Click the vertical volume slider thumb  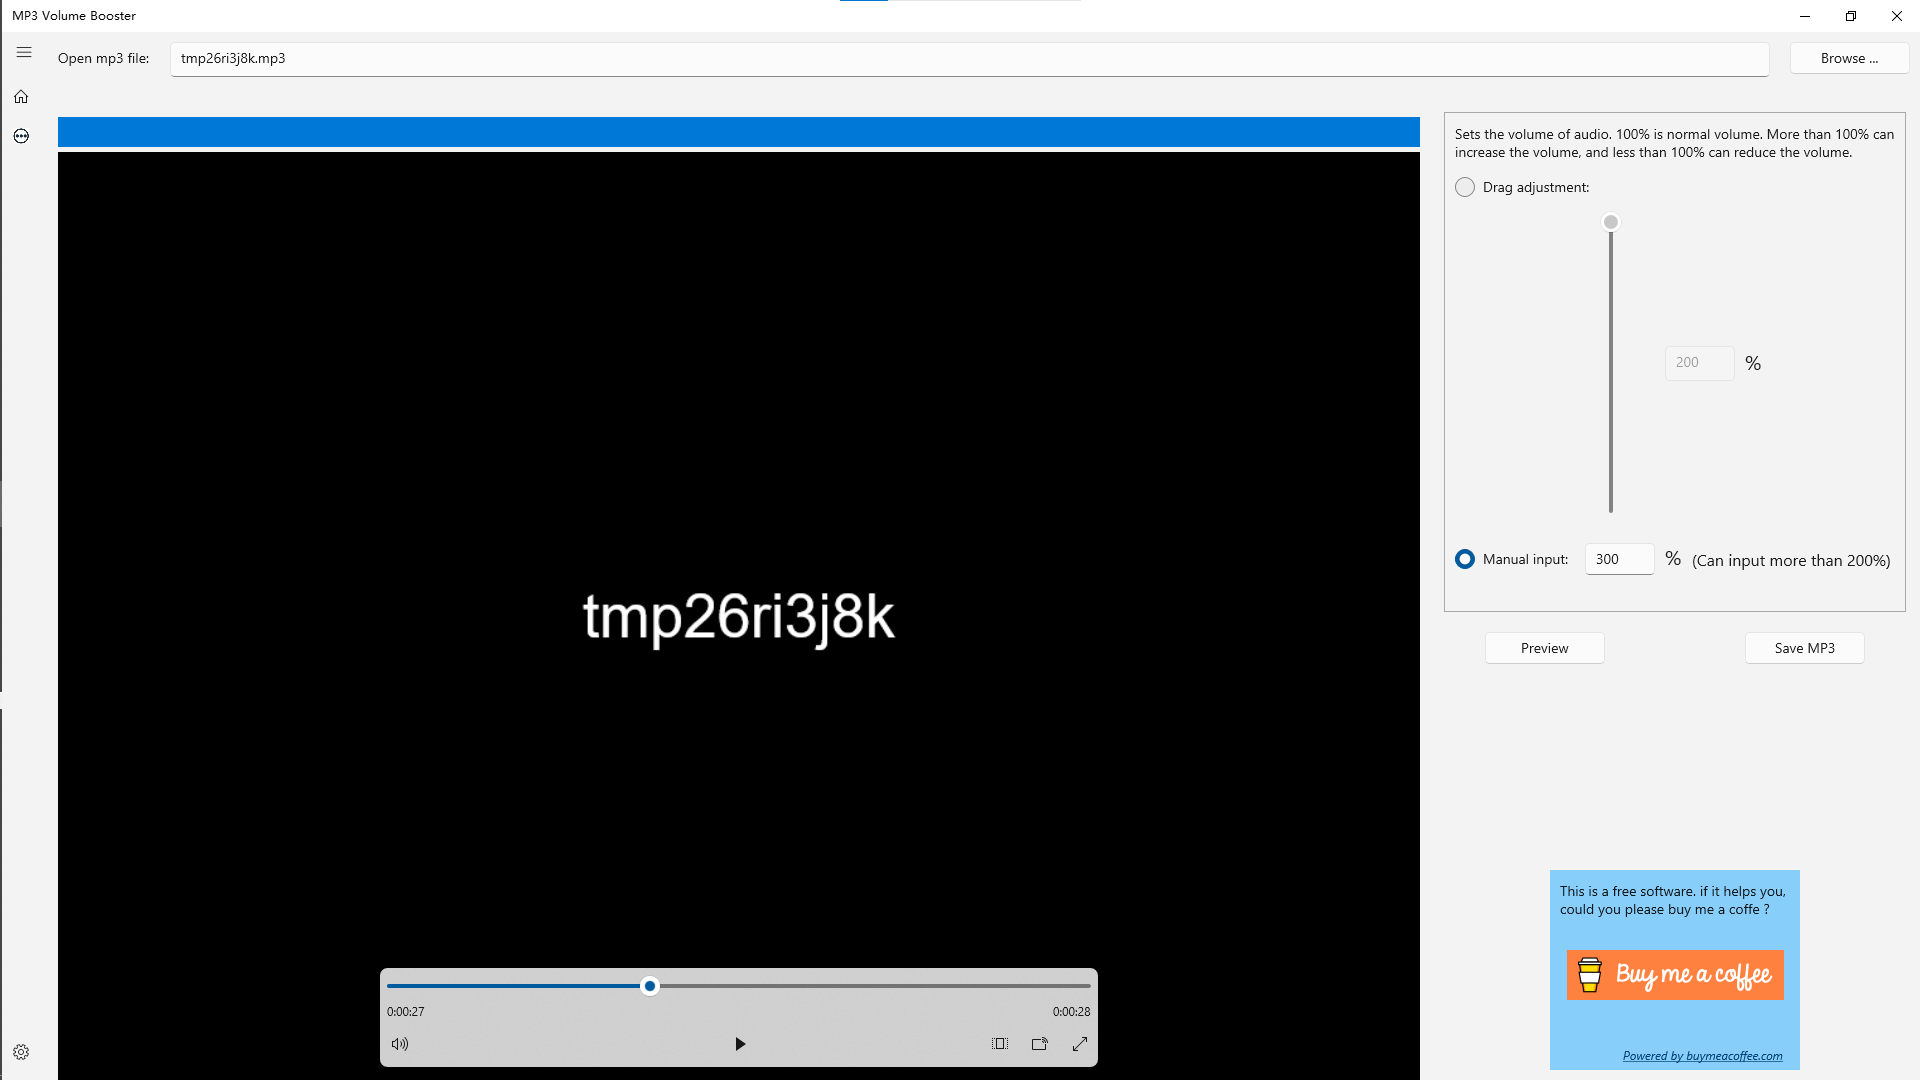coord(1611,222)
